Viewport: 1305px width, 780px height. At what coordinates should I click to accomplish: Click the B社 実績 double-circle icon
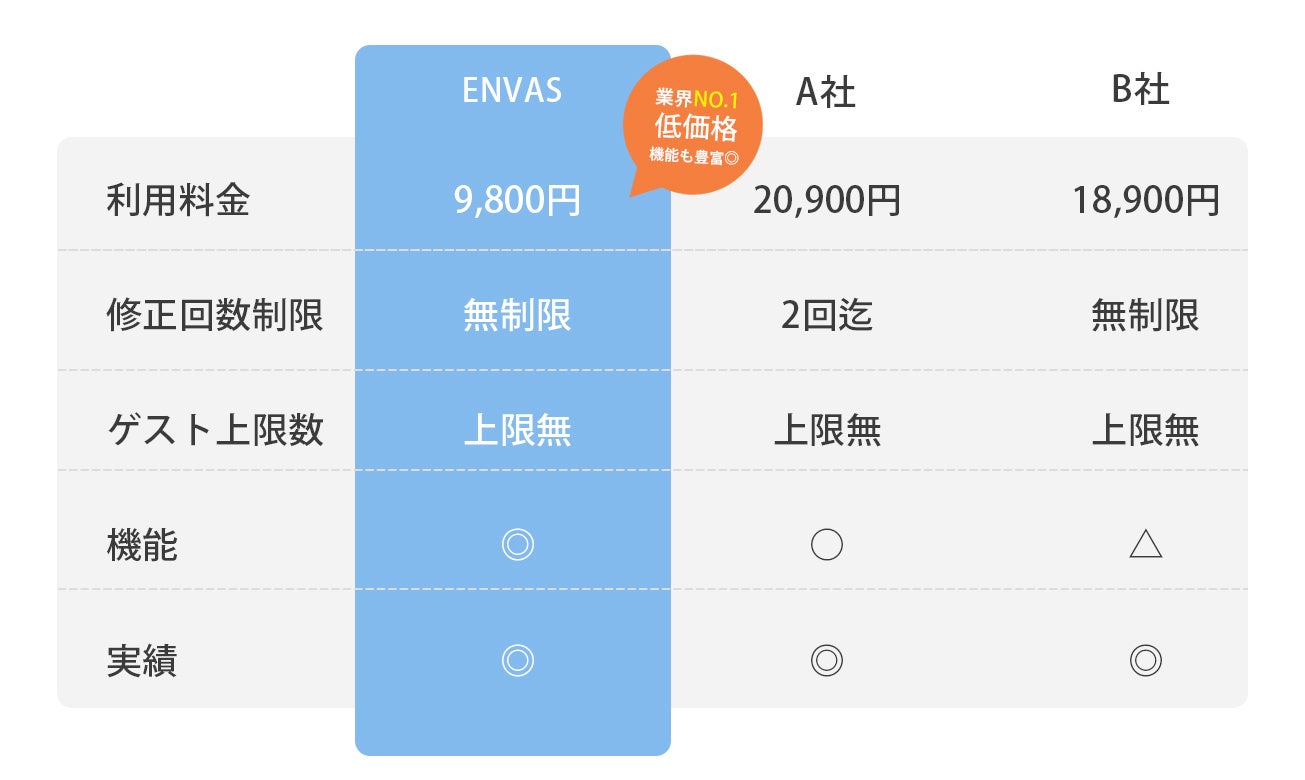click(1145, 660)
